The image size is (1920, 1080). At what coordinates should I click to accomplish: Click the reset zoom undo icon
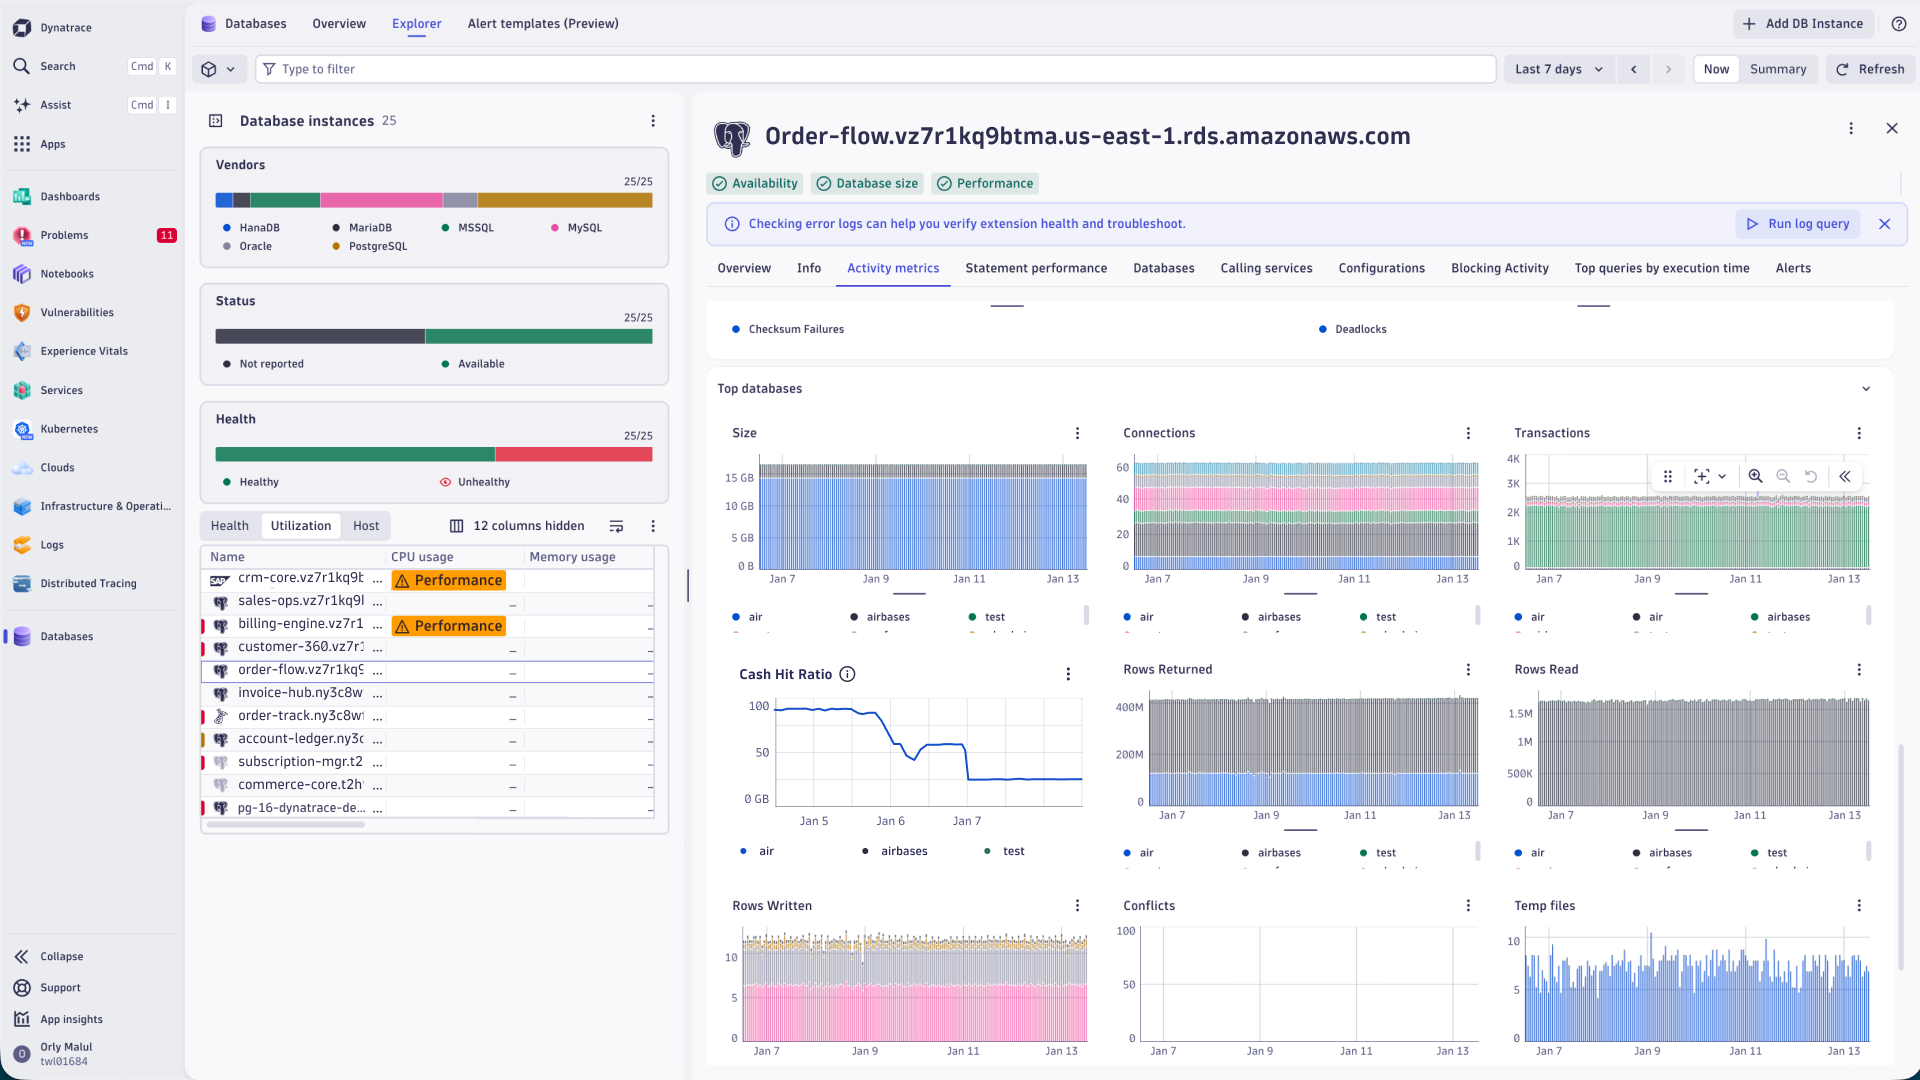pyautogui.click(x=1811, y=476)
